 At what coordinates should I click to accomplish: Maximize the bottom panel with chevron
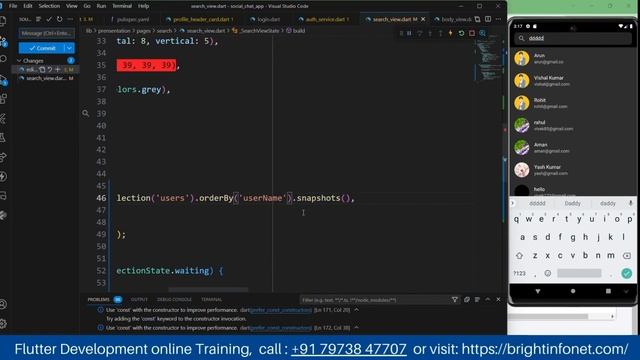[488, 300]
